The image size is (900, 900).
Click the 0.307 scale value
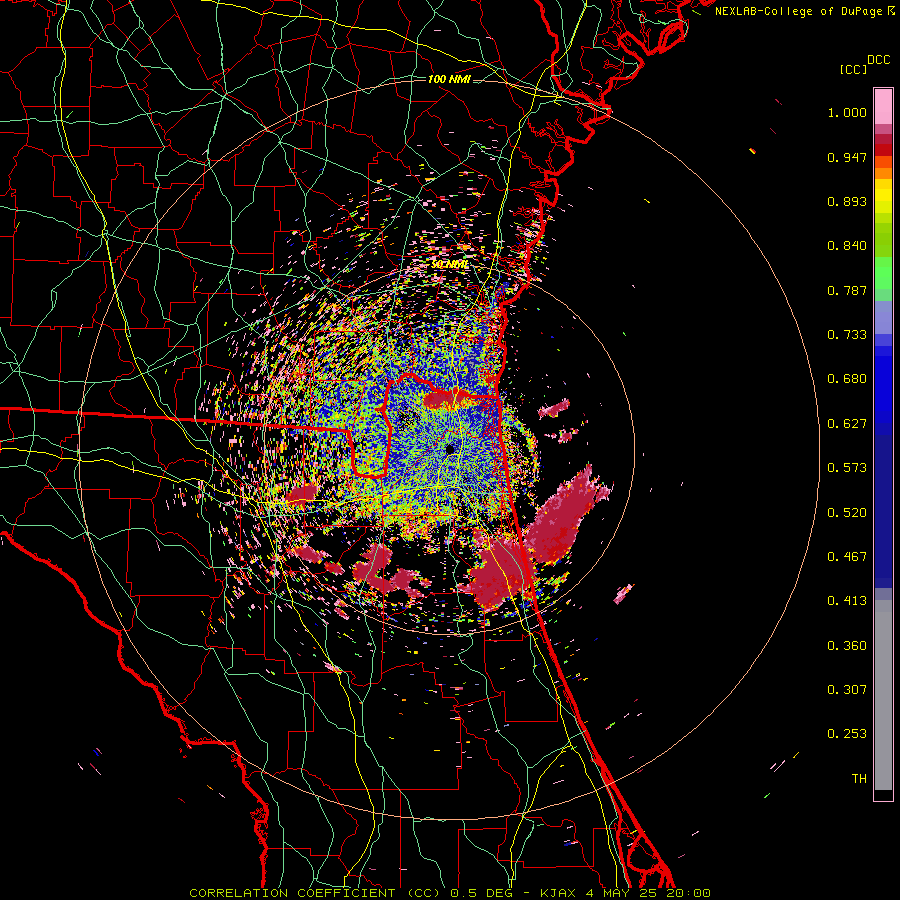coord(847,689)
